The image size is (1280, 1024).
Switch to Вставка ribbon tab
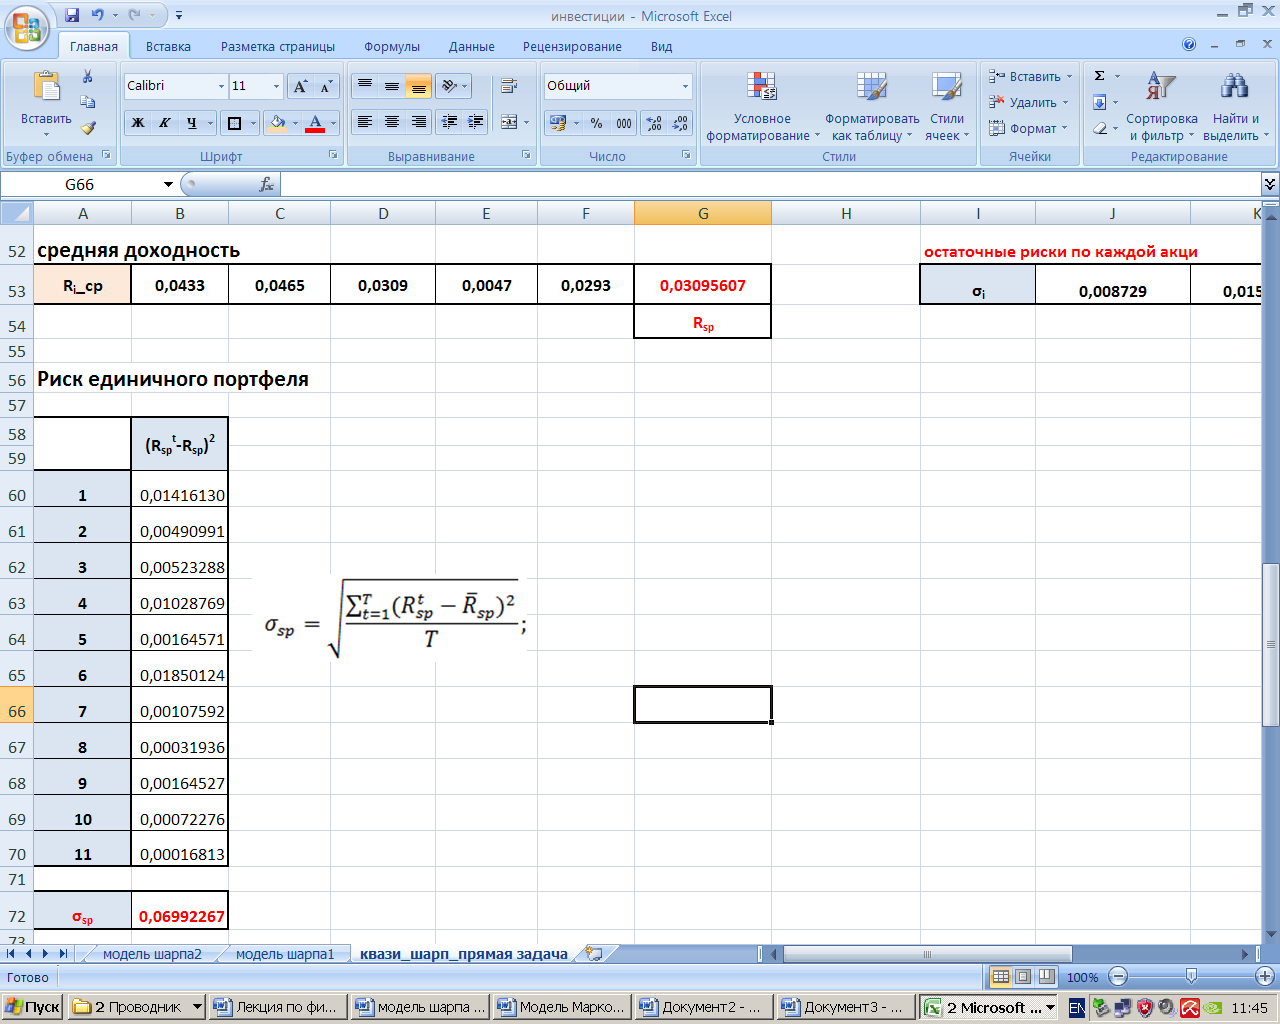168,46
